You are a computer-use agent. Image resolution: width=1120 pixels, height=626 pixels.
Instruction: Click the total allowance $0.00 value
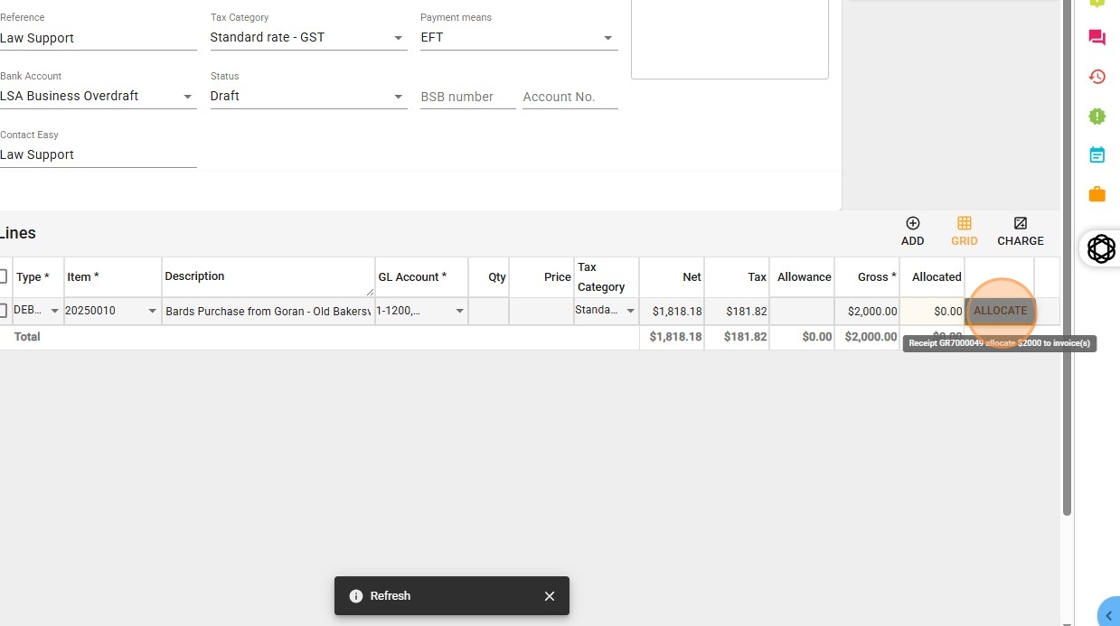816,337
